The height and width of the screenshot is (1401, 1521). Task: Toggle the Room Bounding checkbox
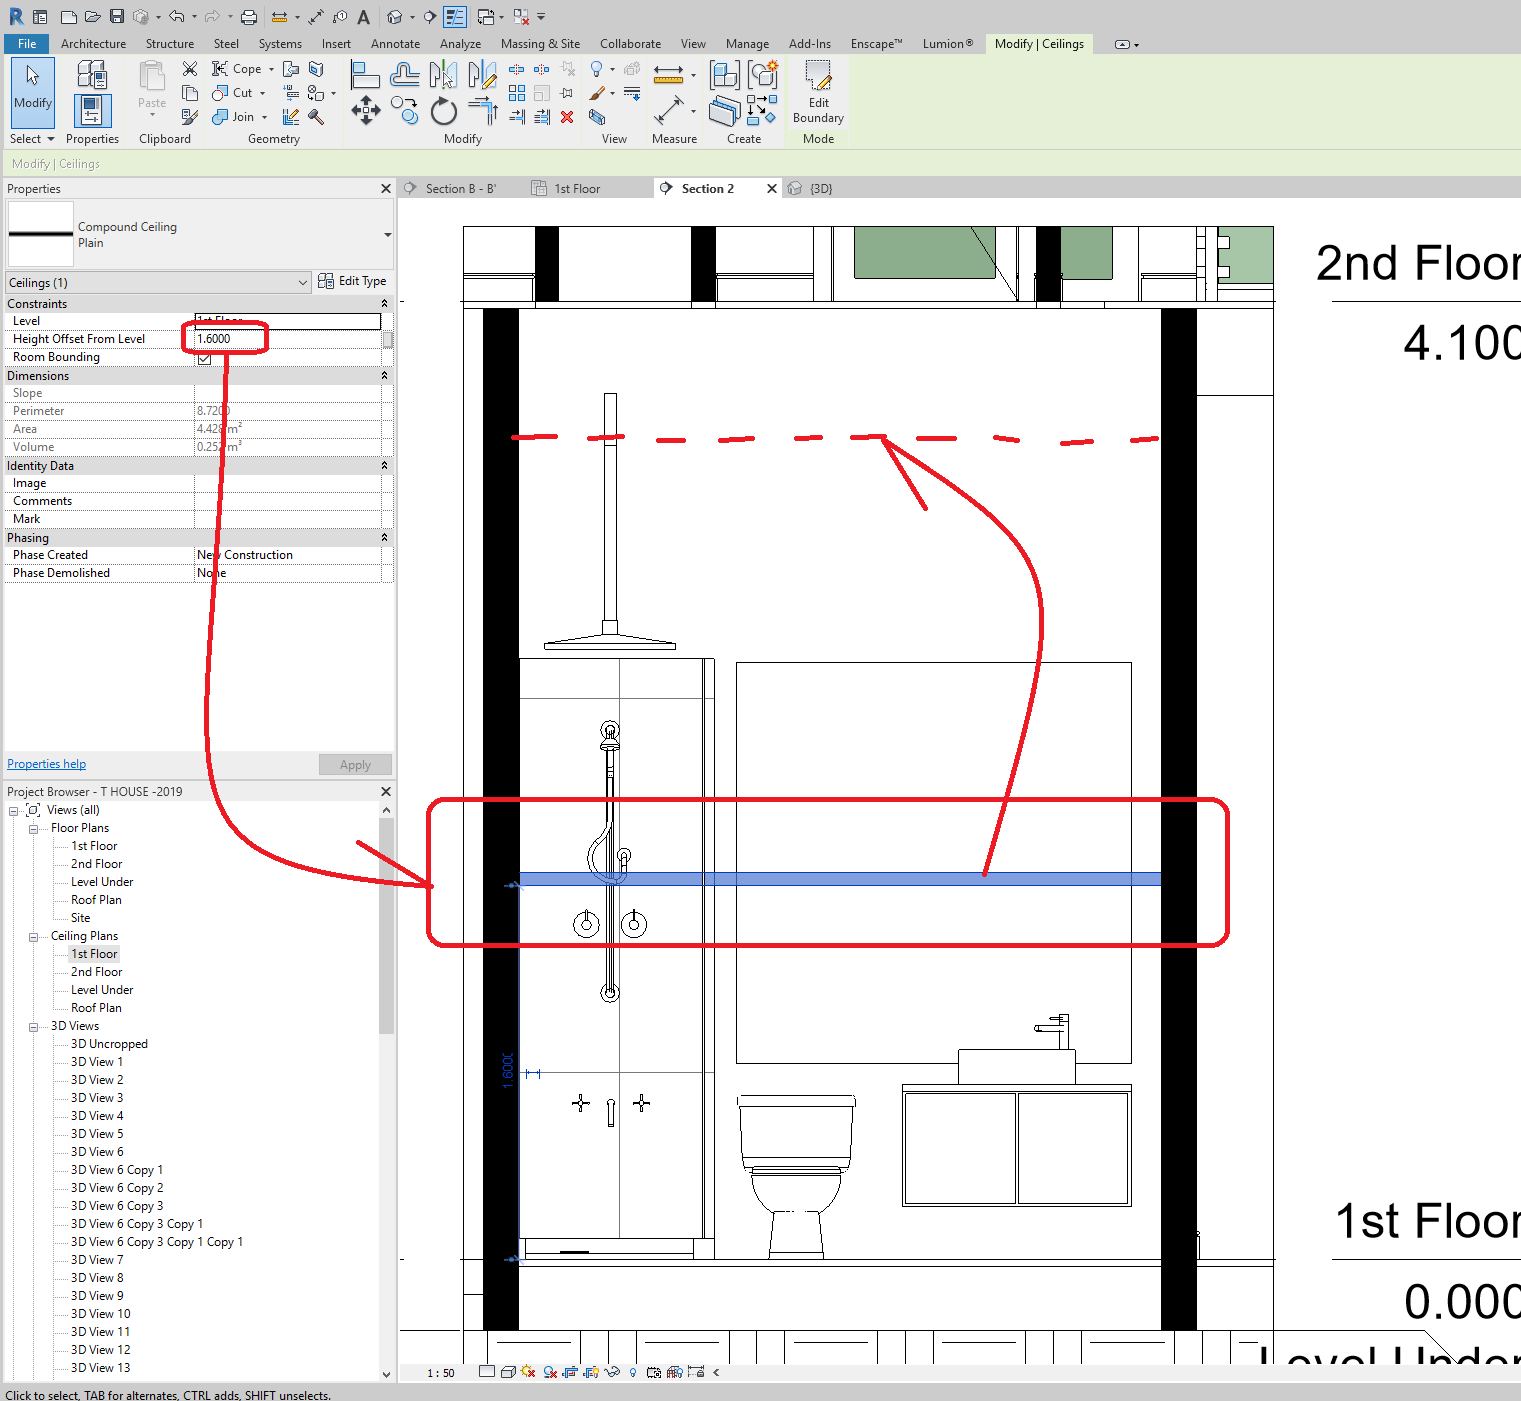[x=203, y=357]
